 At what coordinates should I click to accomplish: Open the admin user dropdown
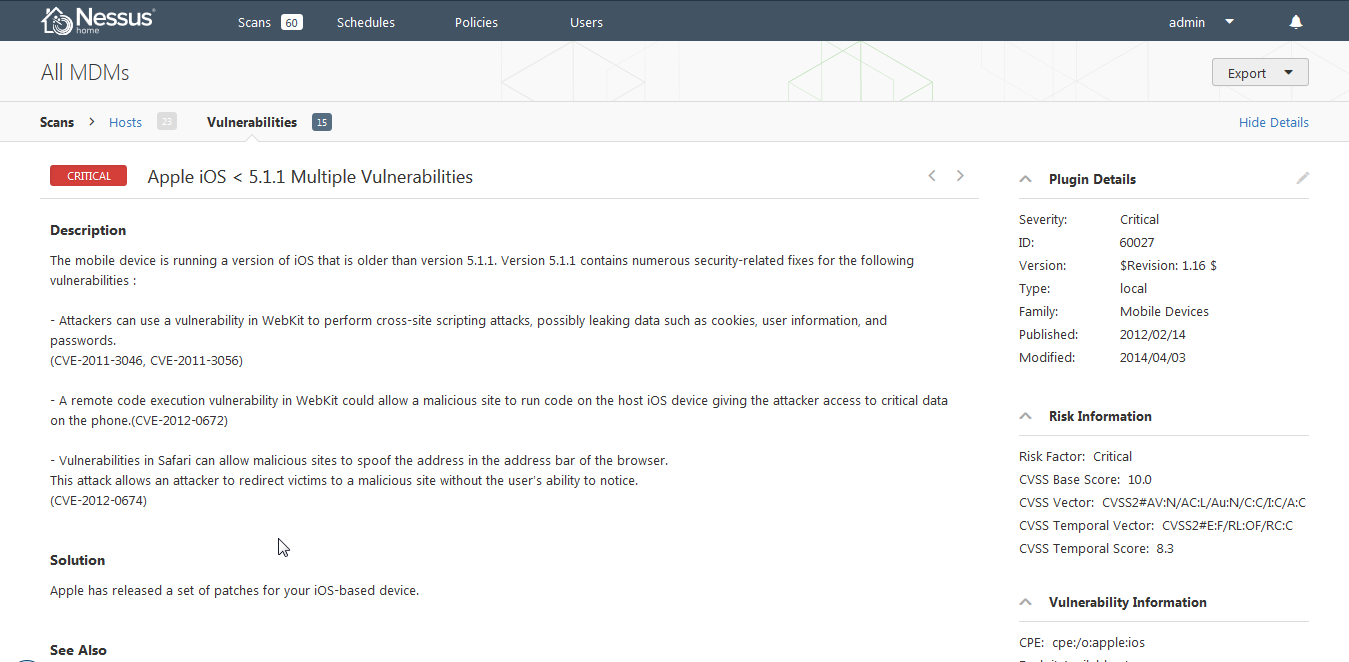1202,22
